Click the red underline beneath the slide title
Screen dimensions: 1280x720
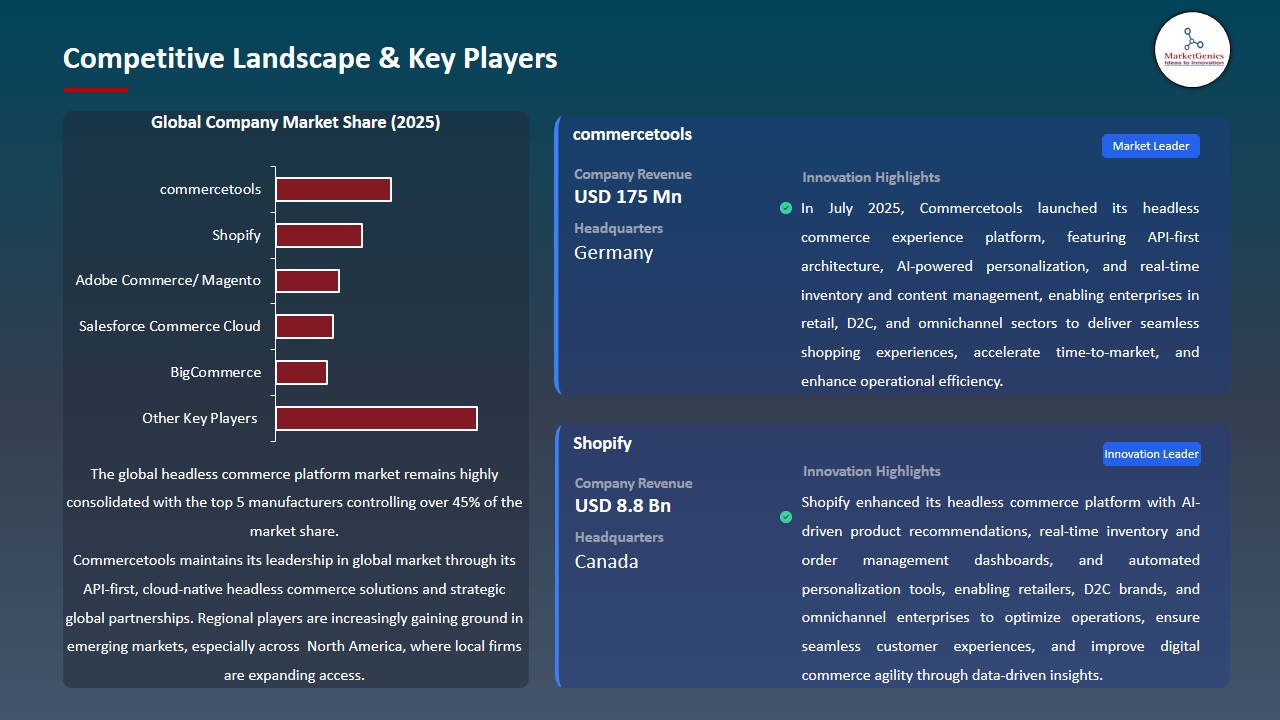95,88
